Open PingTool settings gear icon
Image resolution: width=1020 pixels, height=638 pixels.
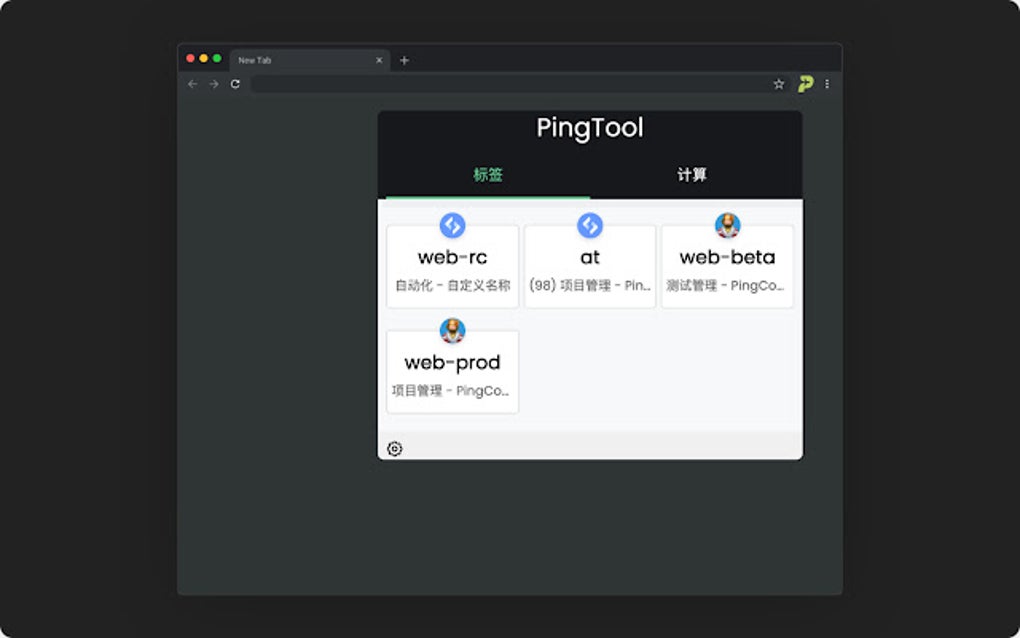[394, 449]
